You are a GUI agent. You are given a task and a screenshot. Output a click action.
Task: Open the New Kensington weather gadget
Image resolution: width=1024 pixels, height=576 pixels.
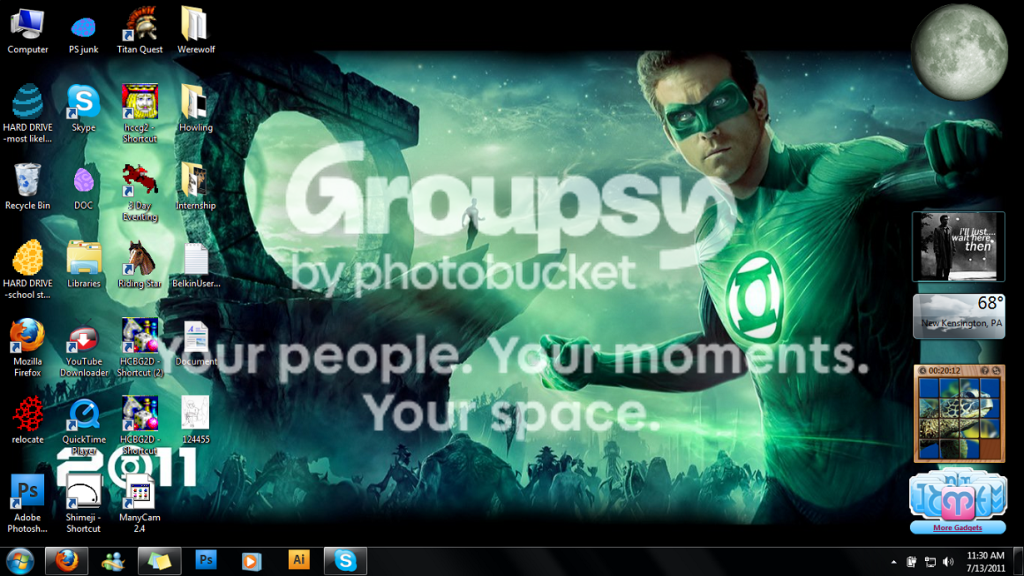pos(959,316)
